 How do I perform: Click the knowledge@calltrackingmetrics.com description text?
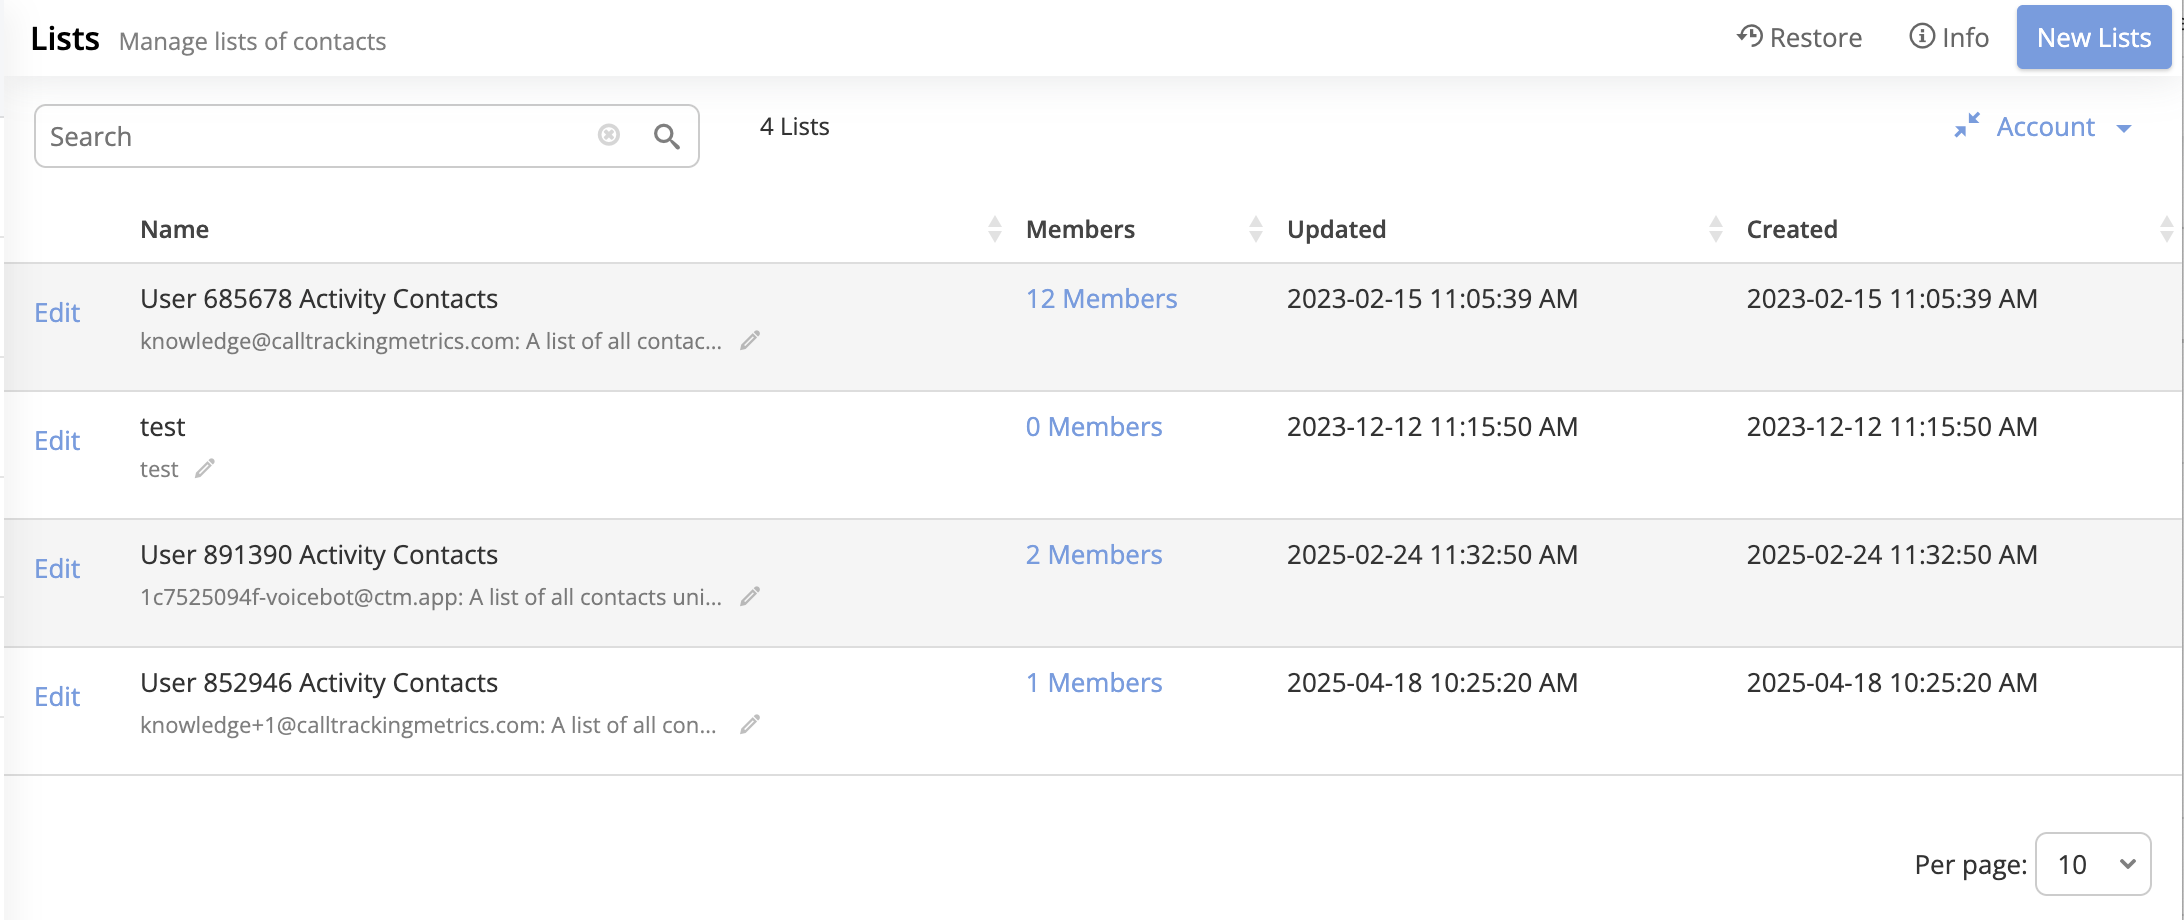(431, 341)
